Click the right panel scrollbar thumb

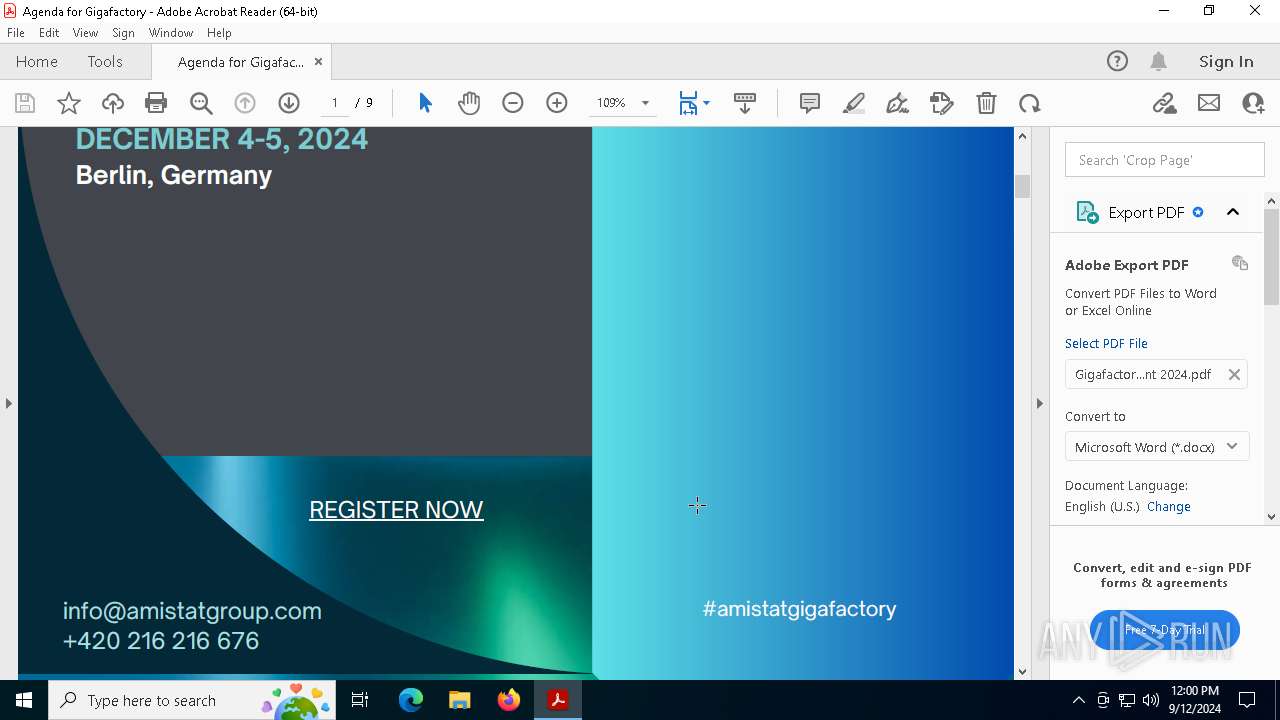click(x=1271, y=258)
